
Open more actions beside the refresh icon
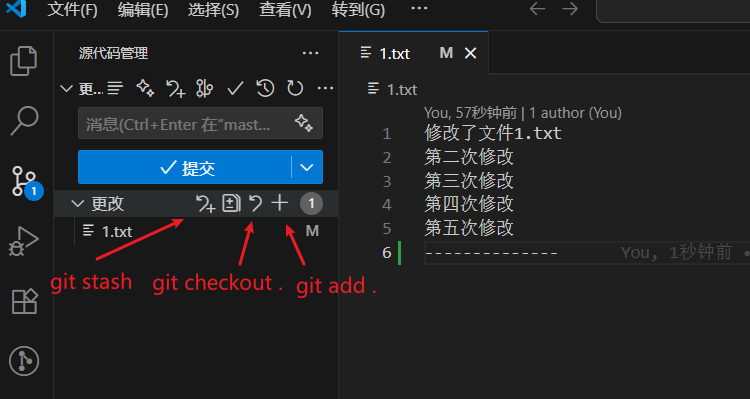325,88
